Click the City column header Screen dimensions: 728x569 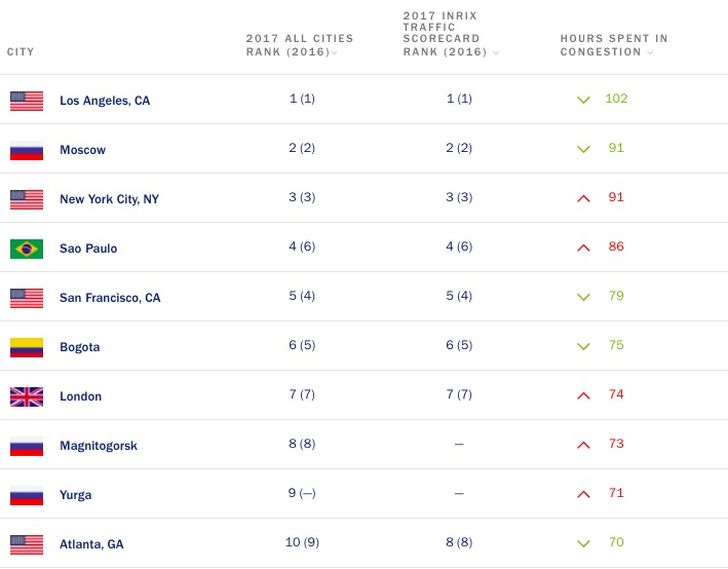[21, 52]
